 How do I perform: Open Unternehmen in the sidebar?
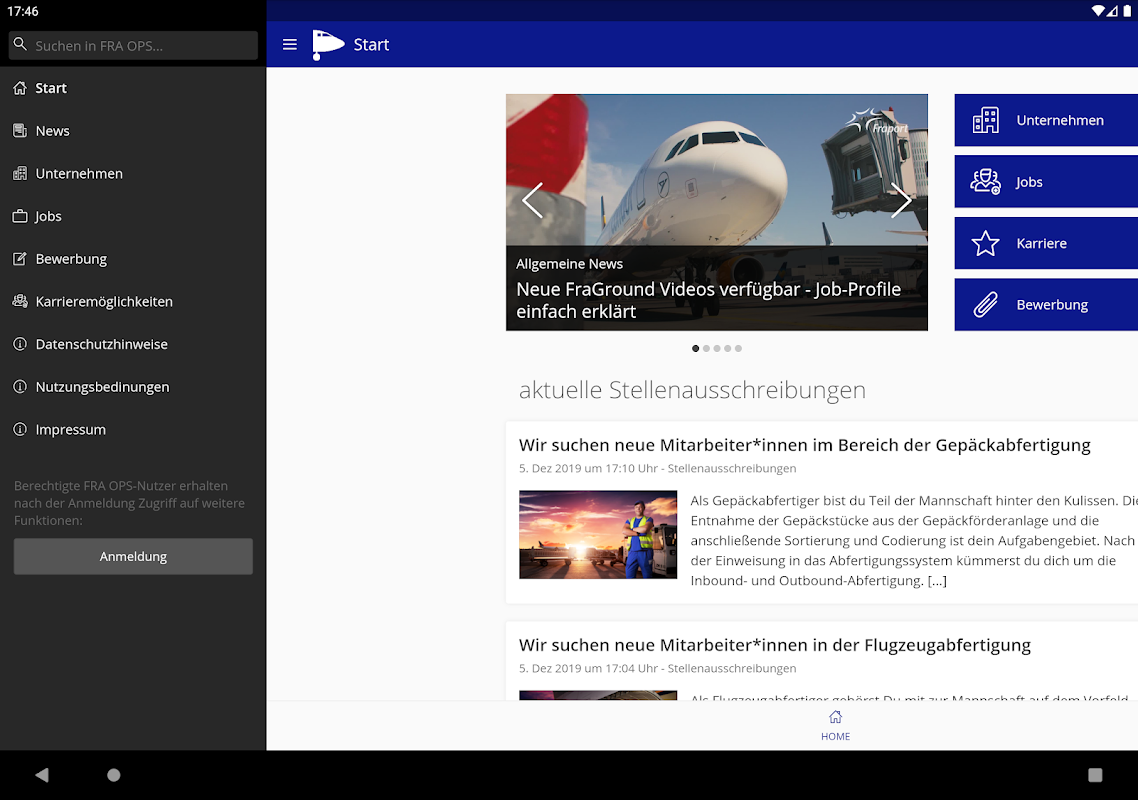(133, 174)
